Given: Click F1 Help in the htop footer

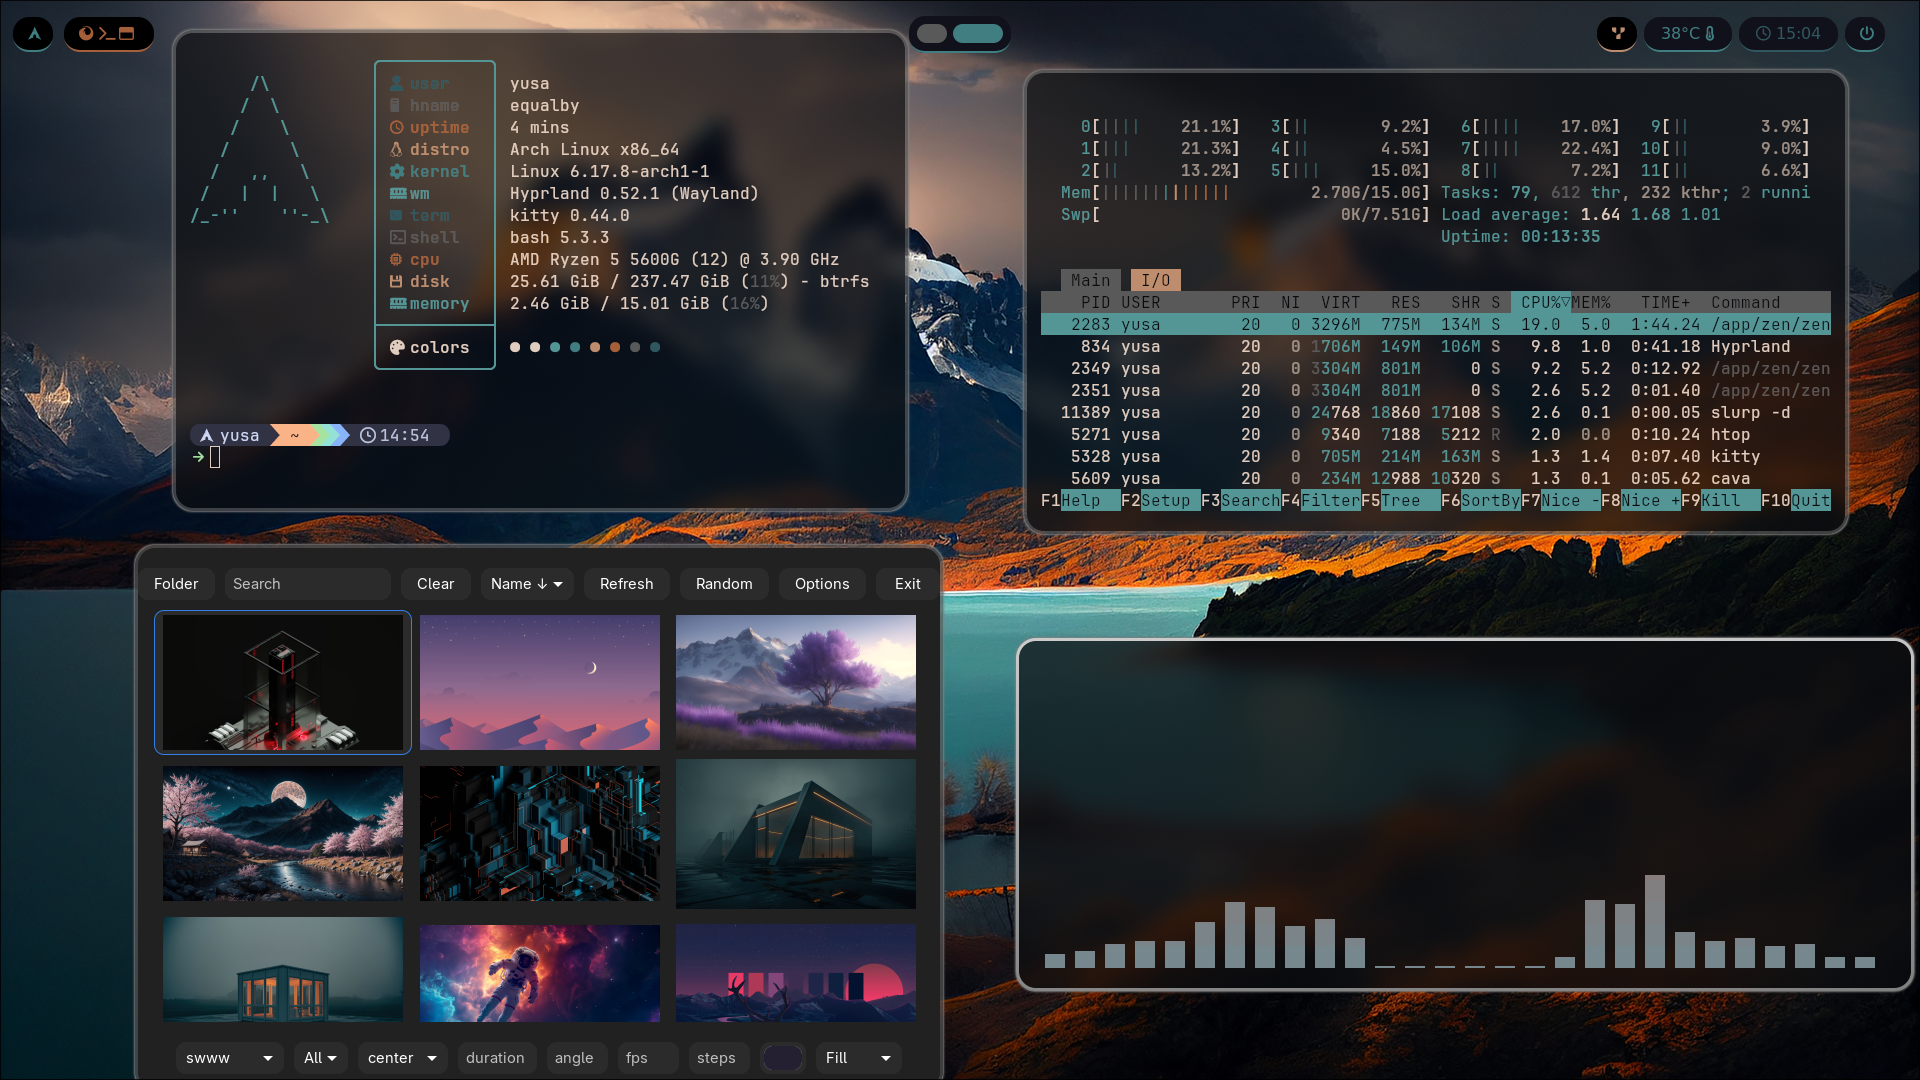Looking at the screenshot, I should click(1080, 500).
